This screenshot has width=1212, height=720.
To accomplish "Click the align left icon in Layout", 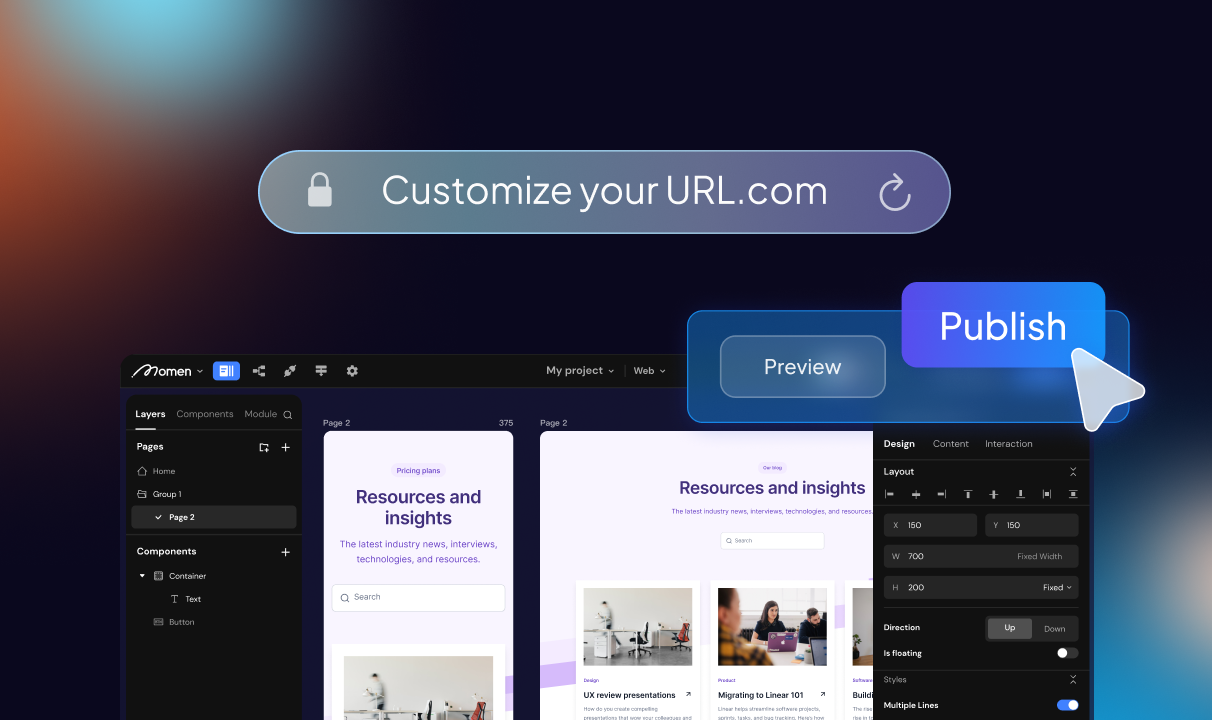I will (x=890, y=494).
